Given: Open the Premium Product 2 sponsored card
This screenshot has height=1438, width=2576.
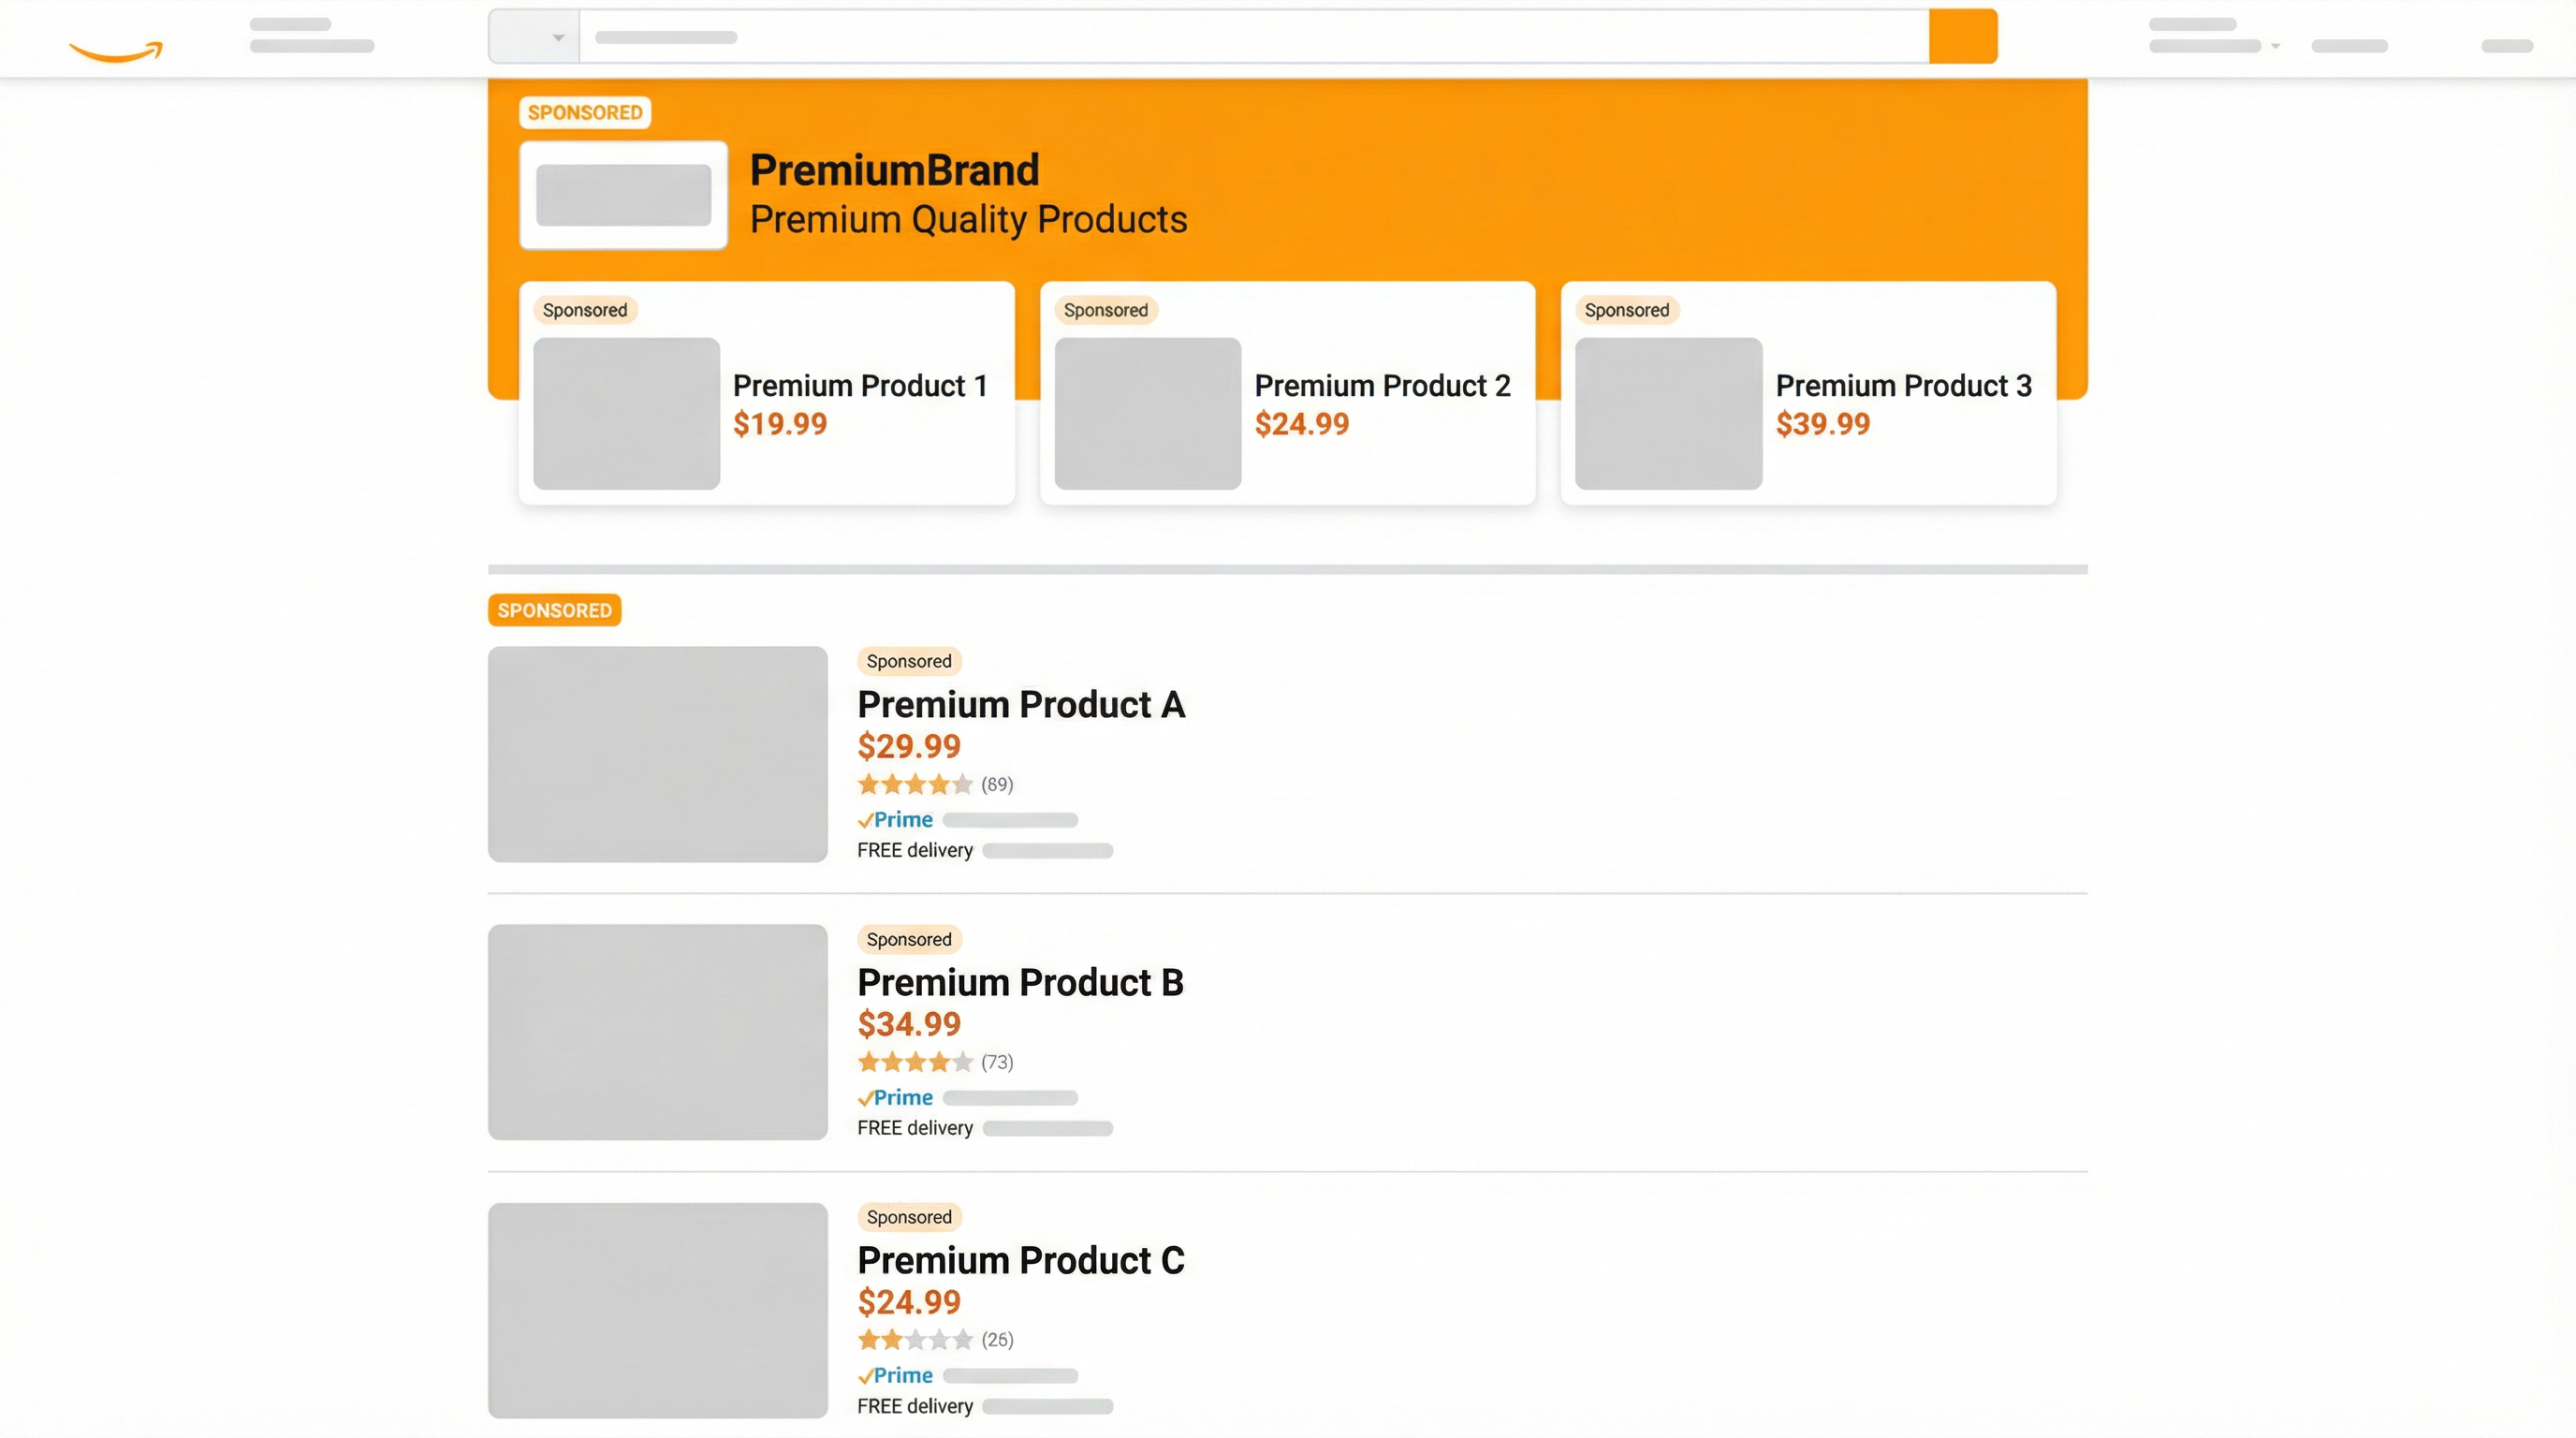Looking at the screenshot, I should [x=1286, y=394].
